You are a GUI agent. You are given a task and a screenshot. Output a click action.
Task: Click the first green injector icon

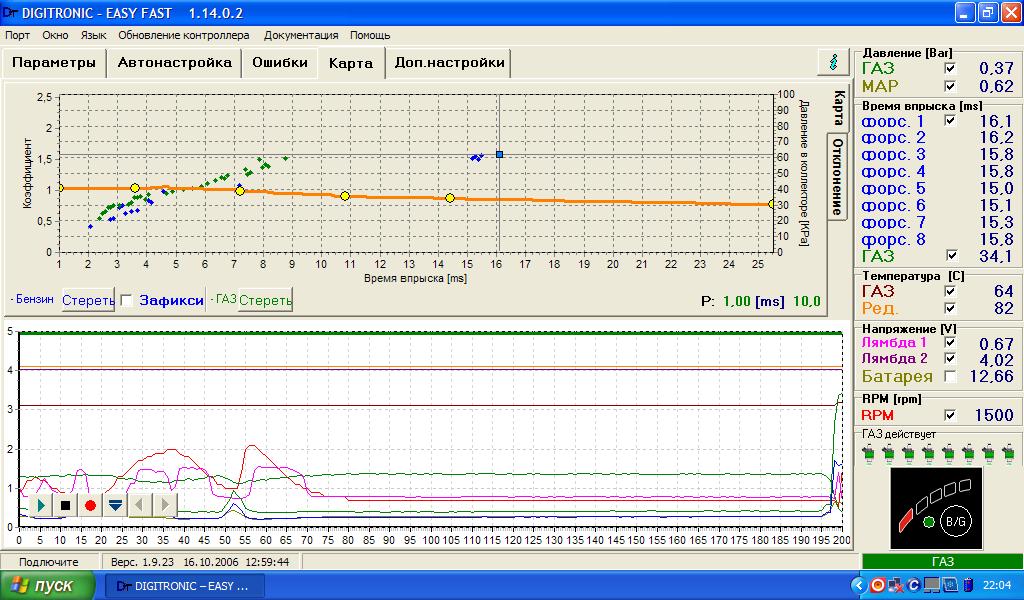coord(868,454)
